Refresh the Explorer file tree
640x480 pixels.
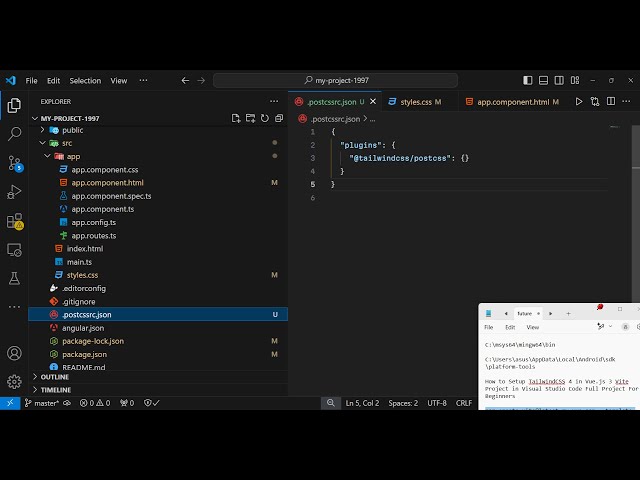point(264,118)
